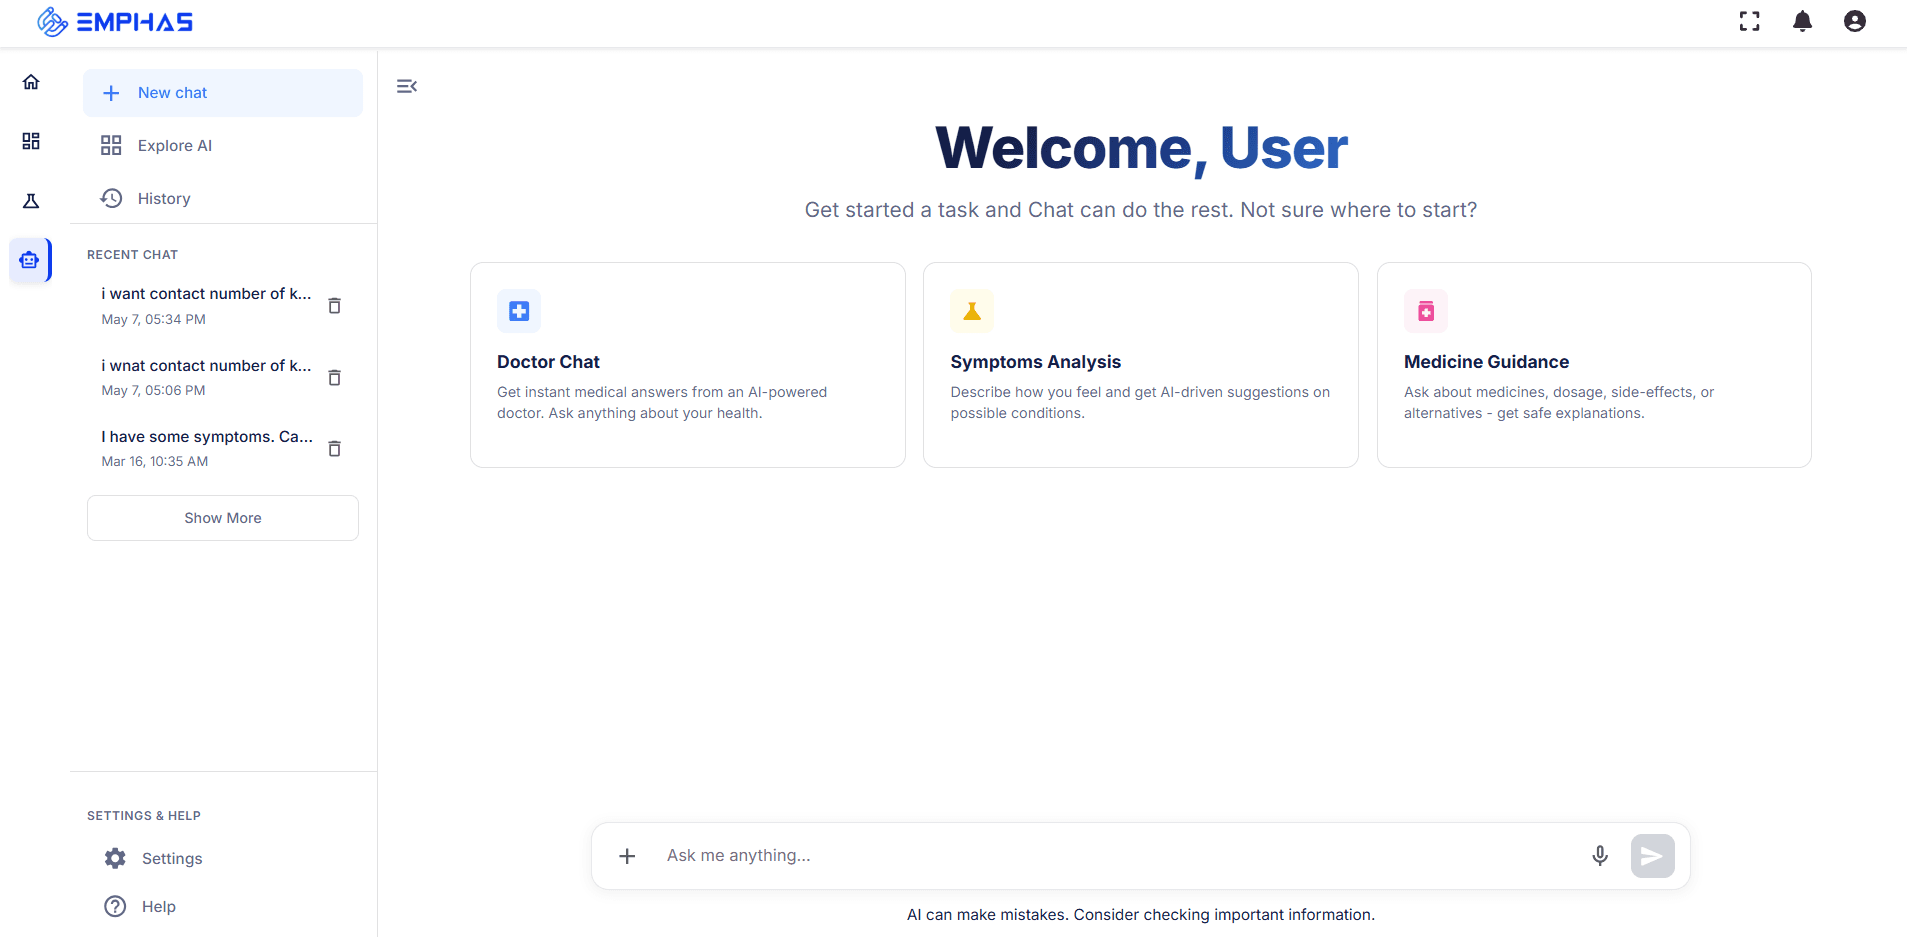1907x937 pixels.
Task: Open chat History
Action: (223, 198)
